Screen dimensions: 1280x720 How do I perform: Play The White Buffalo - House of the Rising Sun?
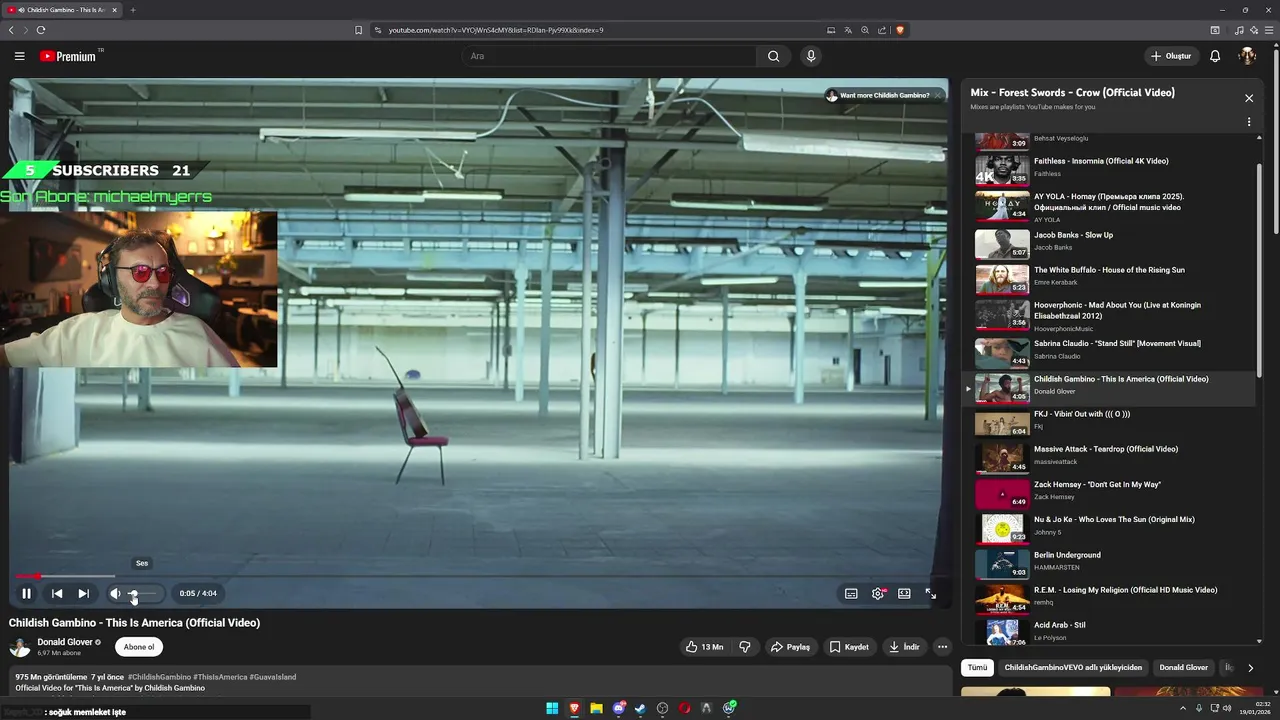[1110, 277]
